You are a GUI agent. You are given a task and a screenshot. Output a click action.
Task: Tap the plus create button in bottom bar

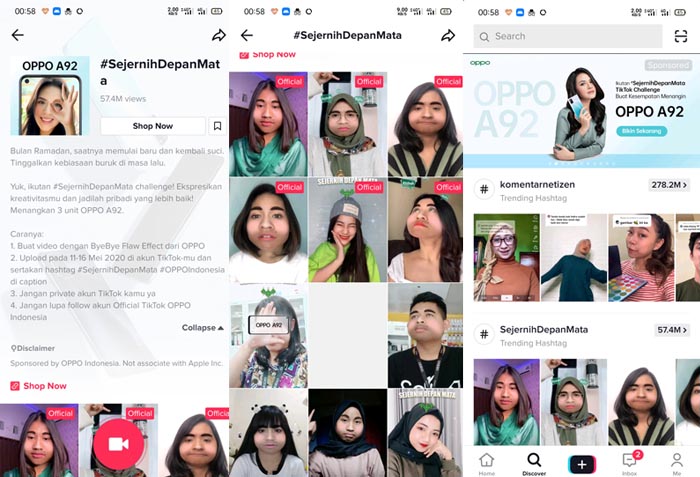tap(582, 464)
